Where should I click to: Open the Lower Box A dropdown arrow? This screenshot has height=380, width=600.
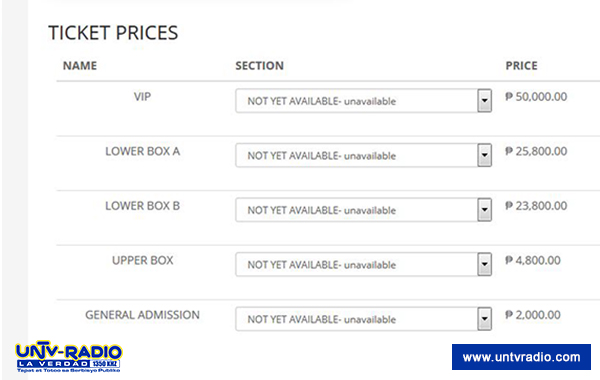click(484, 155)
